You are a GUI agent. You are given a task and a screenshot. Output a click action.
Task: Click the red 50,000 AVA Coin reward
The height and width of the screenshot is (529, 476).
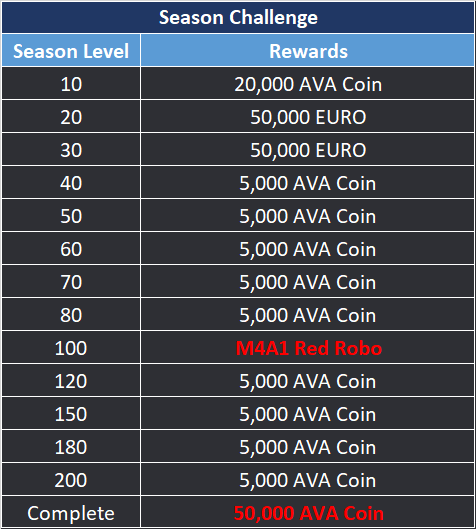[x=308, y=512]
